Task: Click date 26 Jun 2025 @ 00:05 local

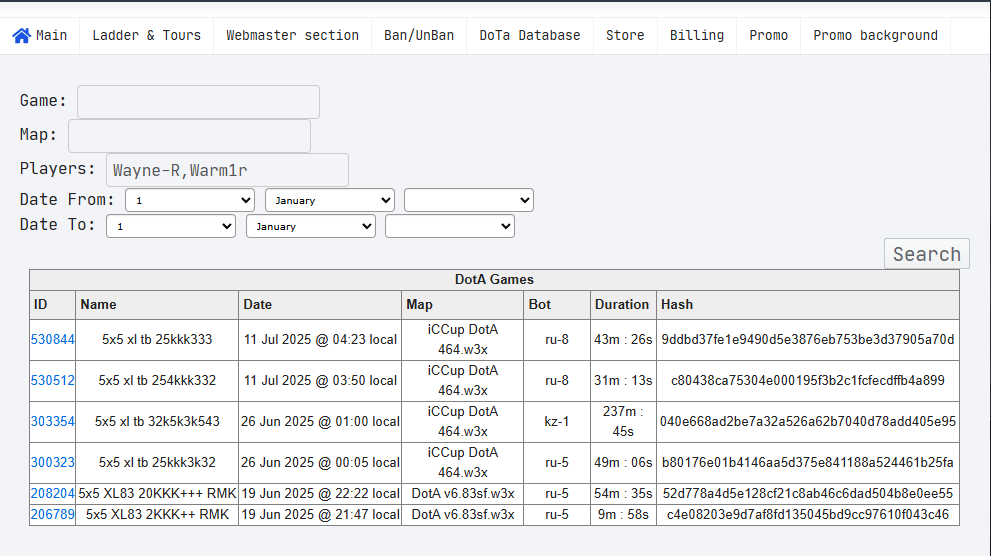Action: click(320, 462)
